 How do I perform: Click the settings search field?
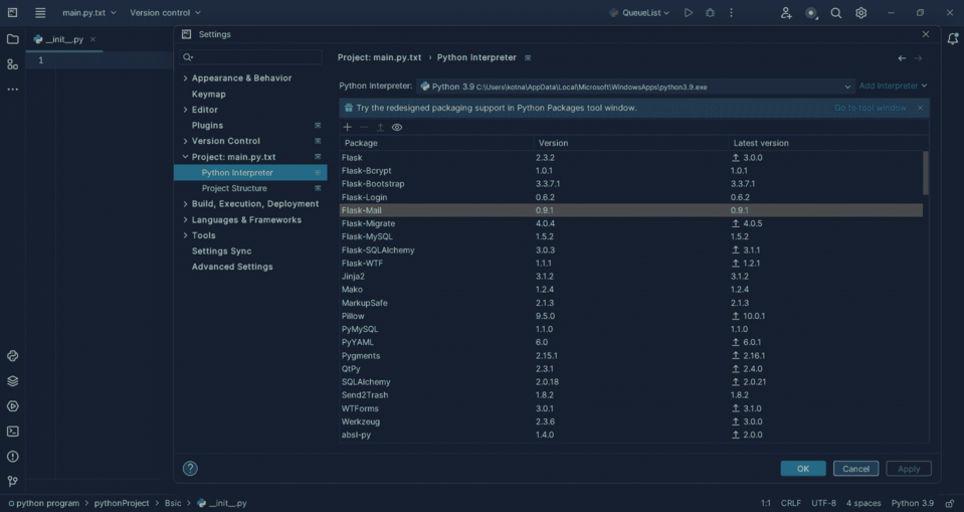pyautogui.click(x=251, y=57)
